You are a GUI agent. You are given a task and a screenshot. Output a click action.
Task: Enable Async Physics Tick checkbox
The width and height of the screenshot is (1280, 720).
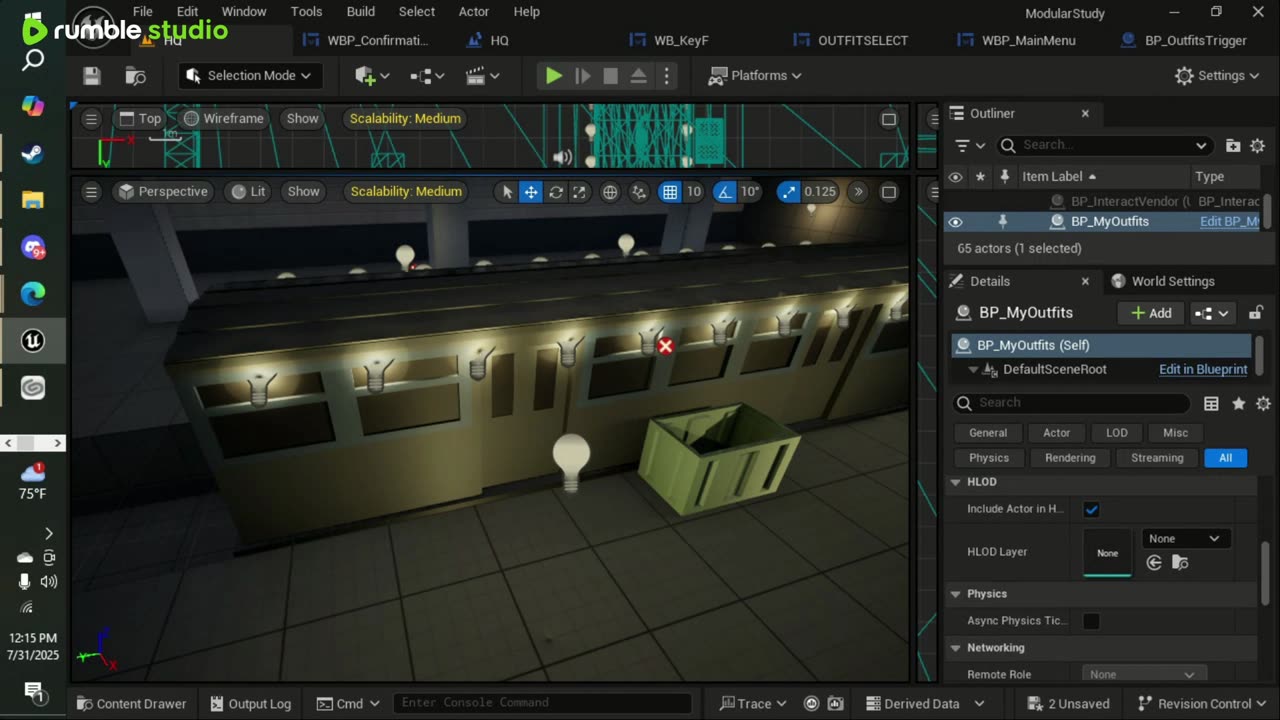[1091, 621]
